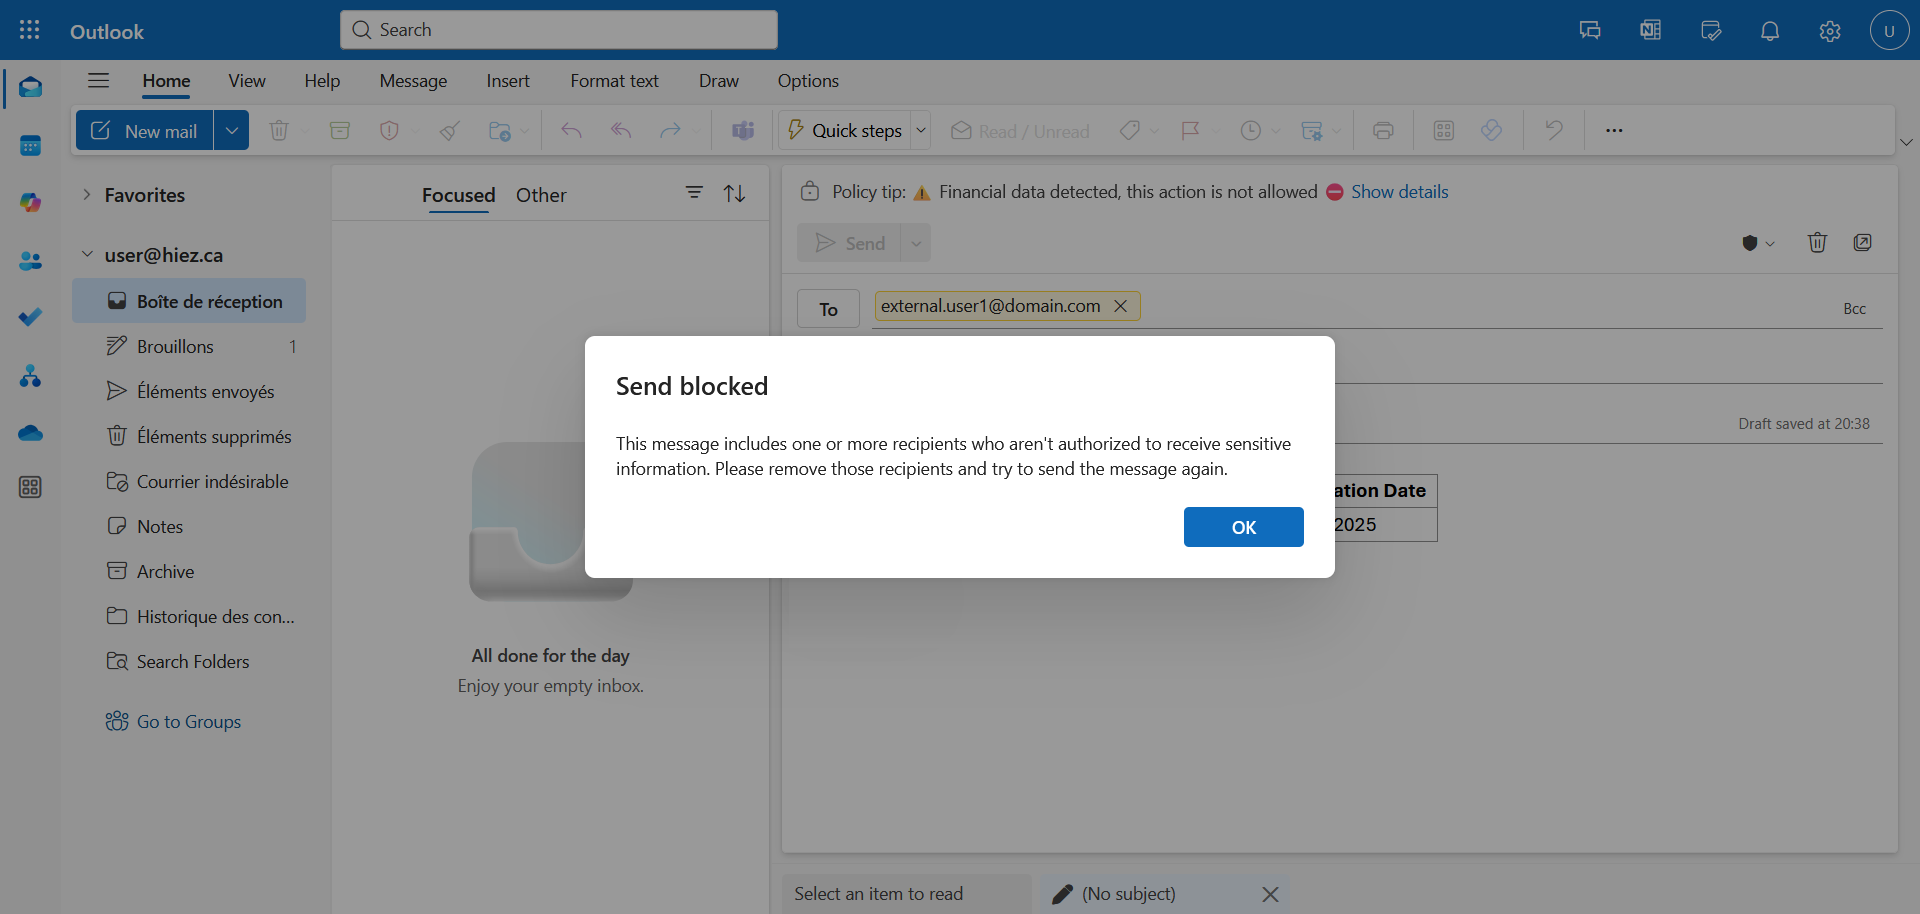The height and width of the screenshot is (914, 1920).
Task: Expand New mail dropdown arrow
Action: (x=231, y=131)
